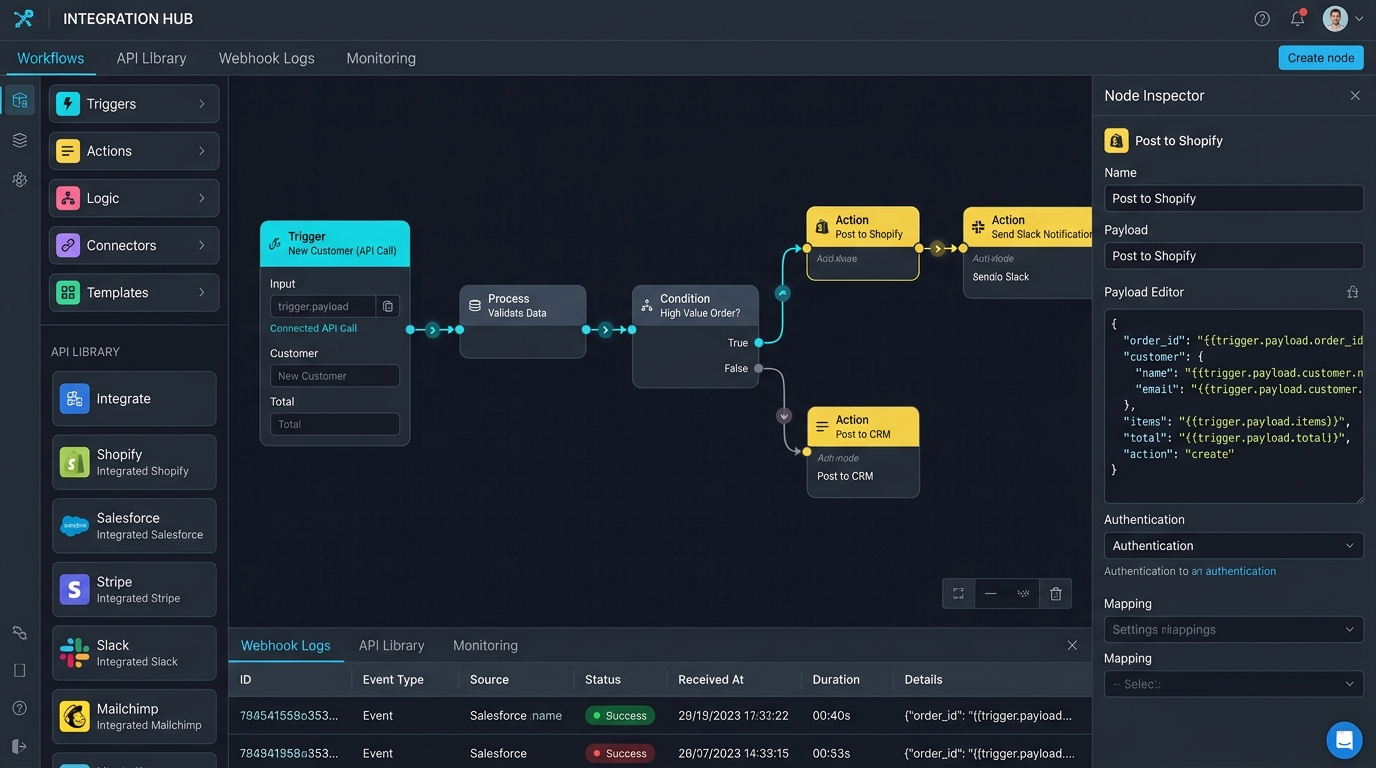Click the help icon in lower sidebar
Screen dimensions: 1376x768
20,708
